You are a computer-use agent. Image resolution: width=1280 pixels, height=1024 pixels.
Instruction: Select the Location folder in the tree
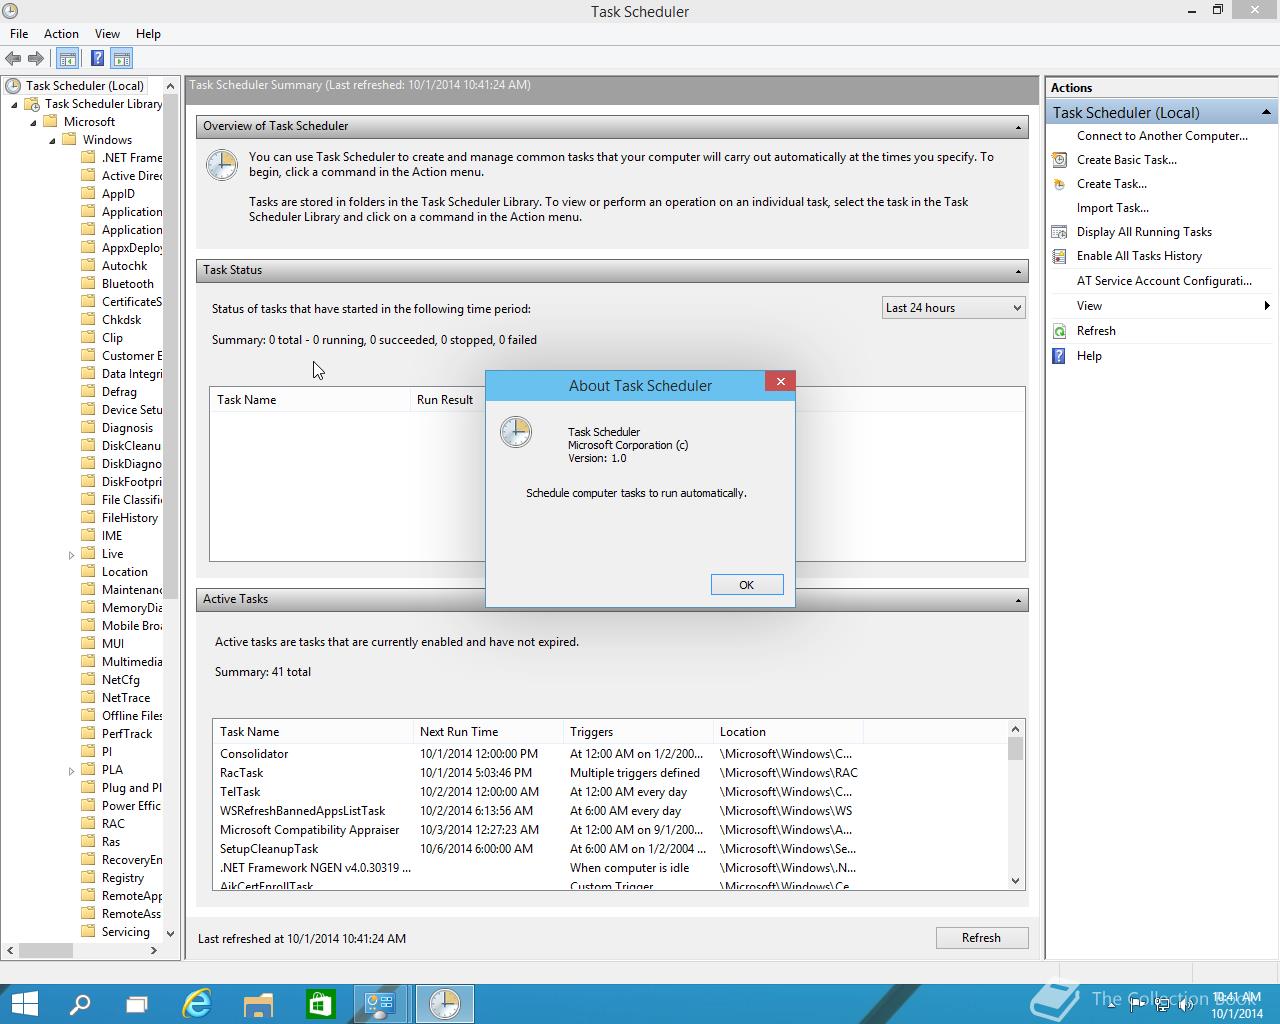124,572
